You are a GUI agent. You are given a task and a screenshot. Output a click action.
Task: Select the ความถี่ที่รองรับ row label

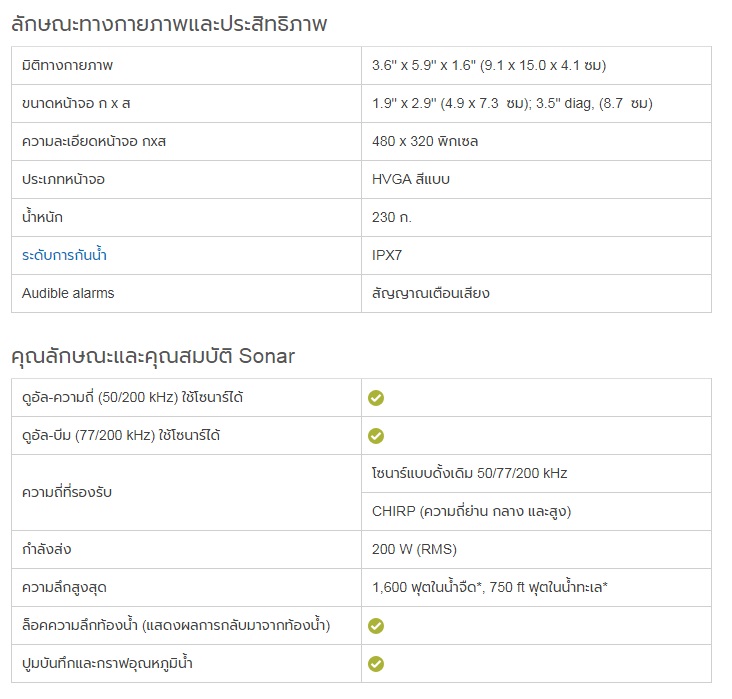coord(67,492)
